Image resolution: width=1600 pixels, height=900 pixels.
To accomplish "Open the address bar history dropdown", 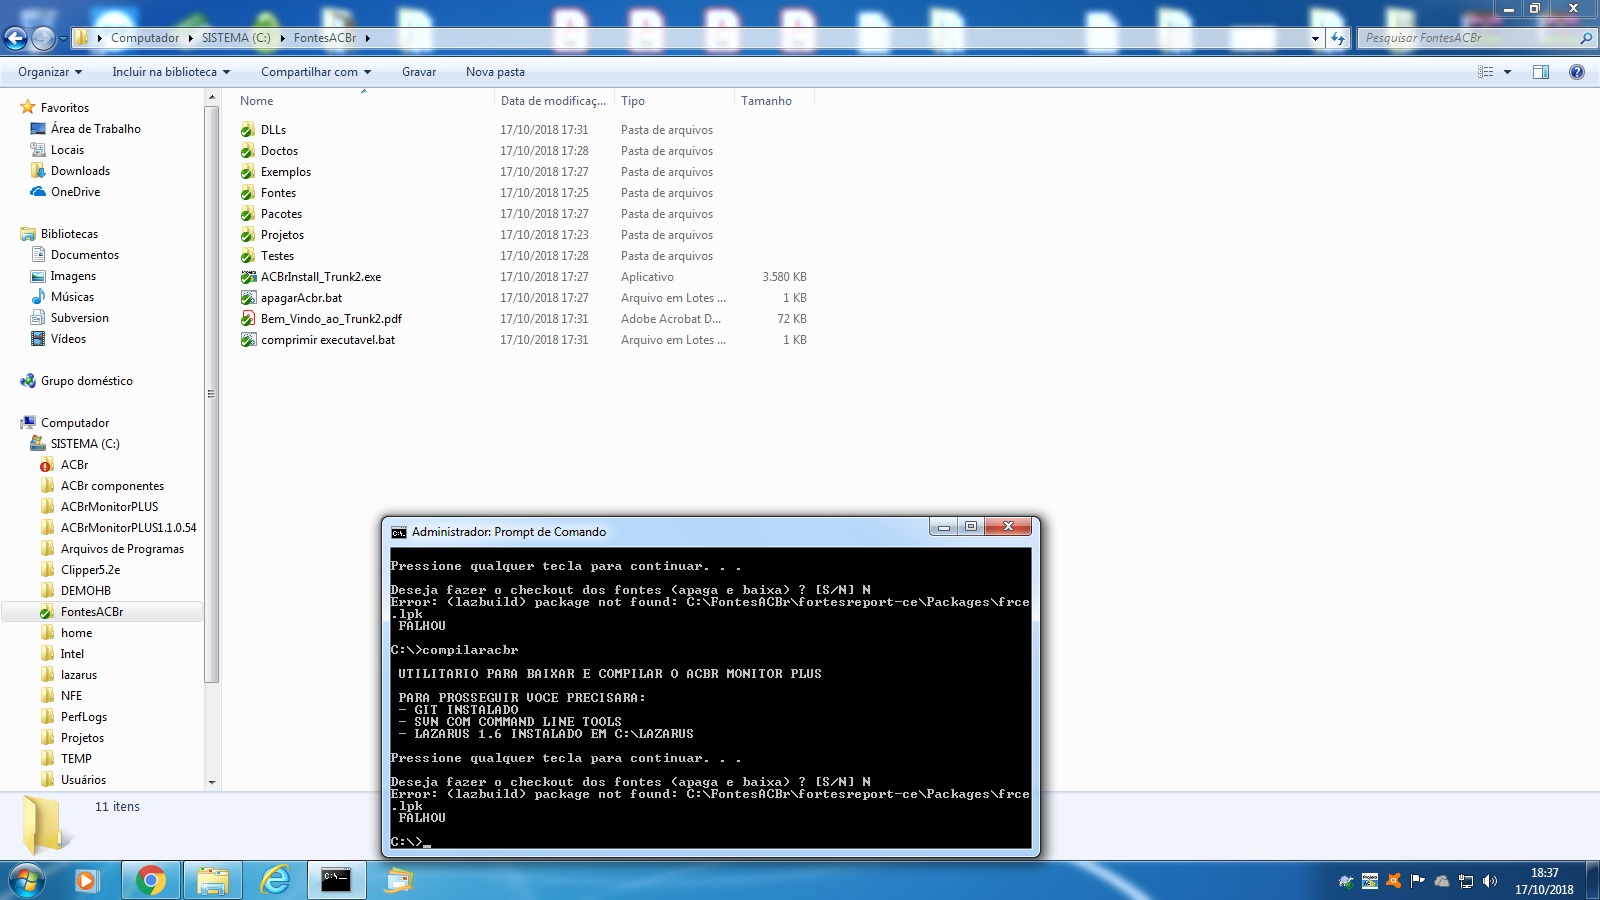I will click(x=1315, y=38).
